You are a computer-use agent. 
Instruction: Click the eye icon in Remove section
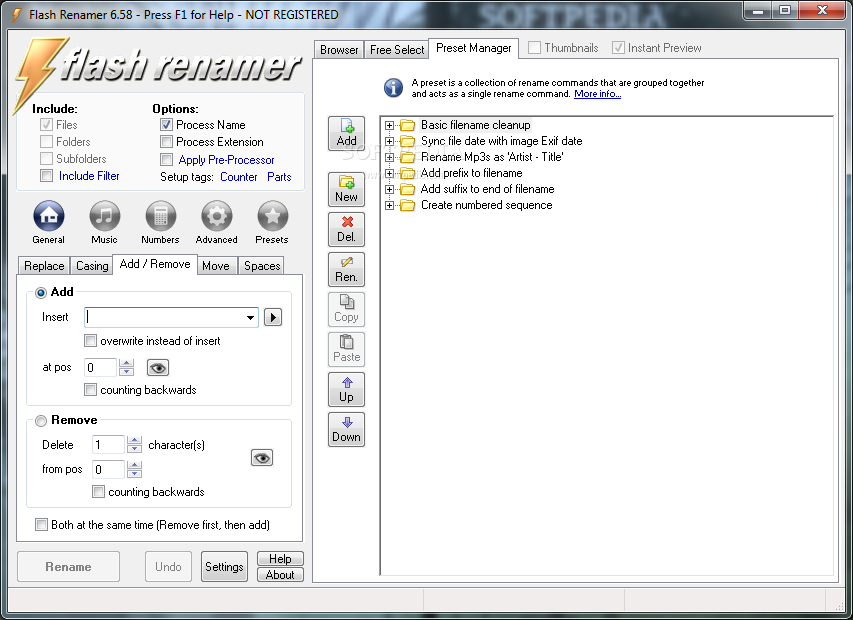point(262,458)
